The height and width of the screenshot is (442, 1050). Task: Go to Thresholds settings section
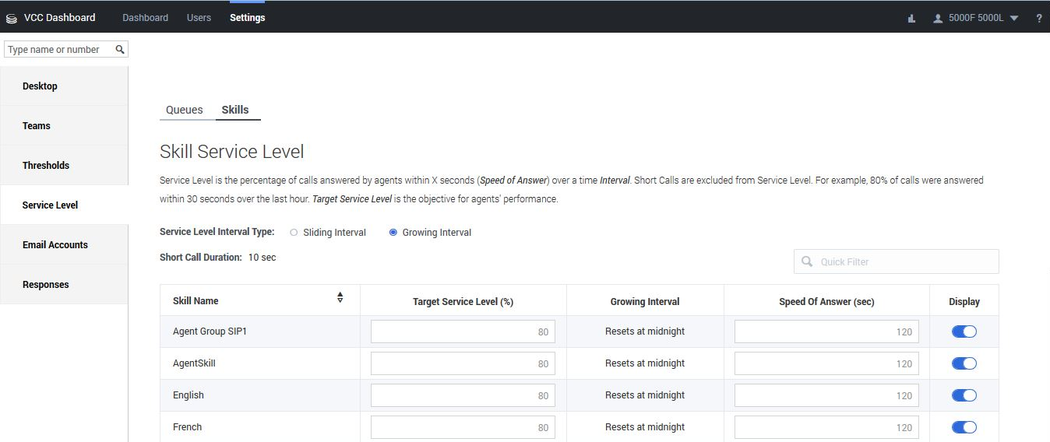tap(46, 165)
